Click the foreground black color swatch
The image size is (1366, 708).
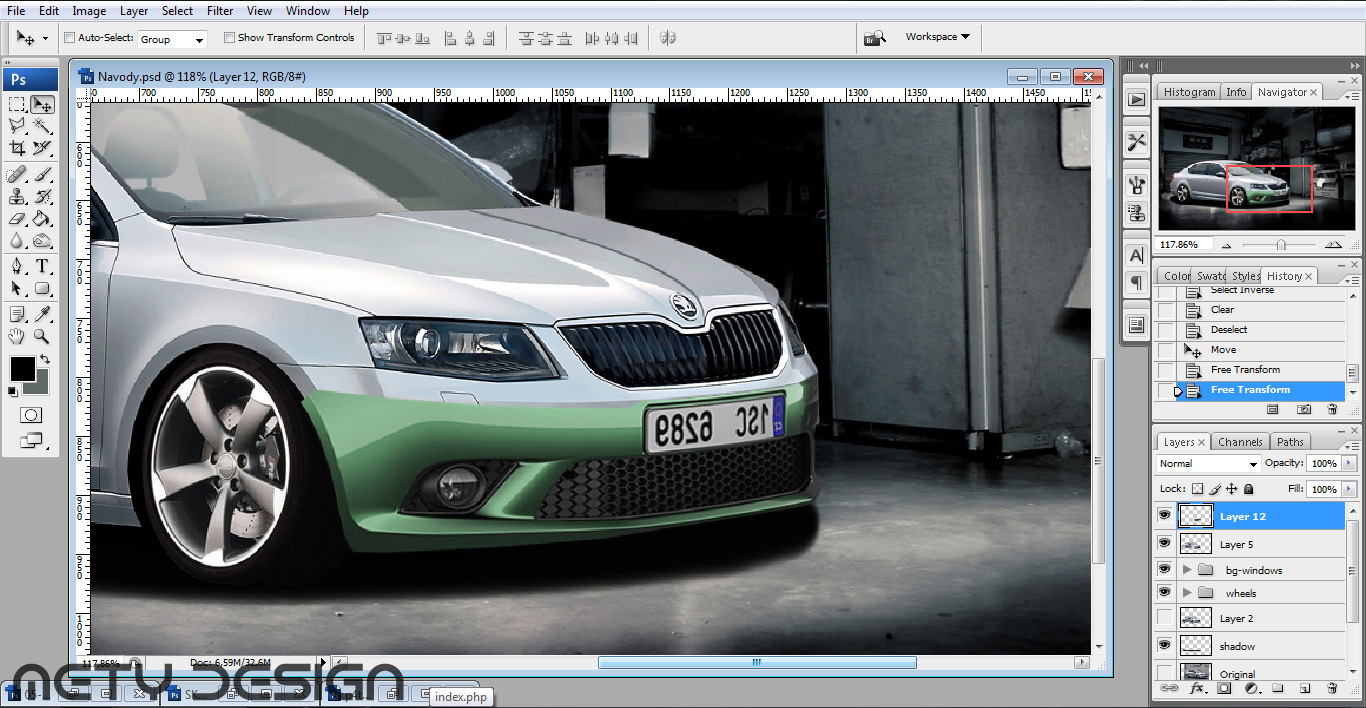coord(21,369)
